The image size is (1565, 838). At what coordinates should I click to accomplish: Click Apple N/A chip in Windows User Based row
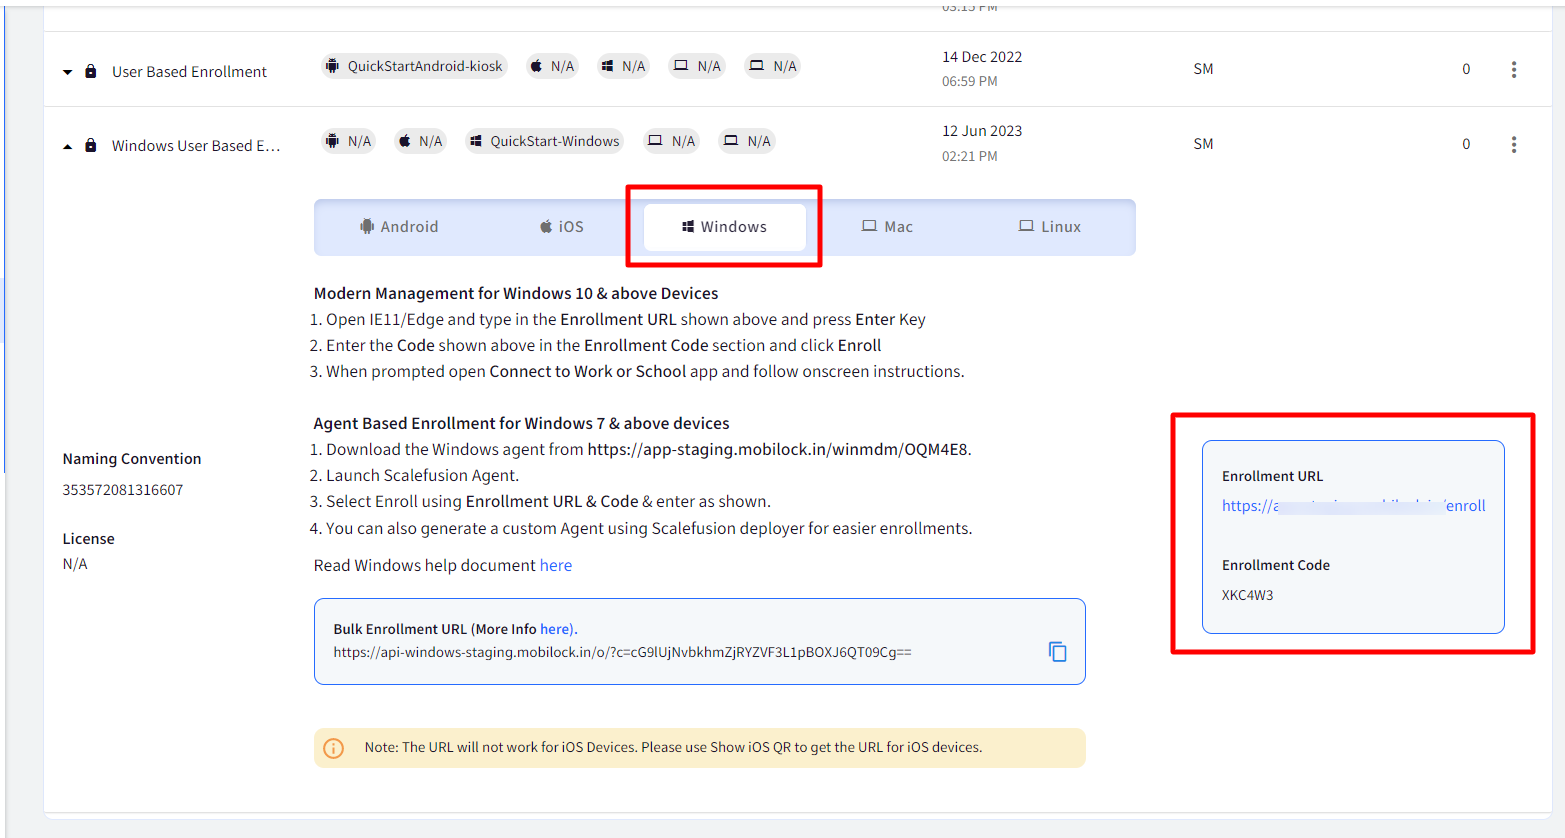tap(420, 141)
